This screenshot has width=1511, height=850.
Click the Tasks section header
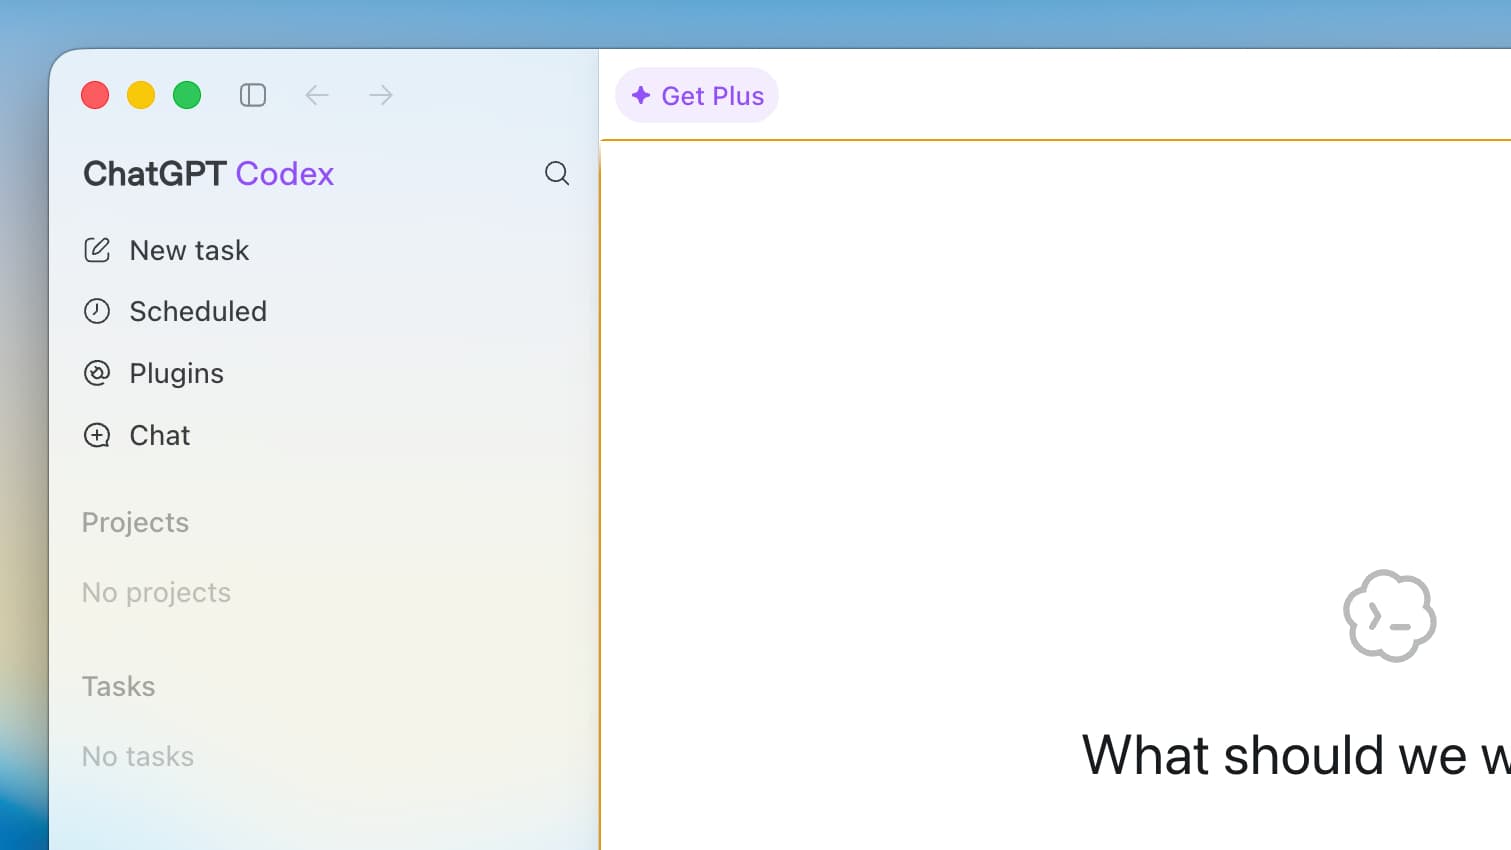point(118,686)
